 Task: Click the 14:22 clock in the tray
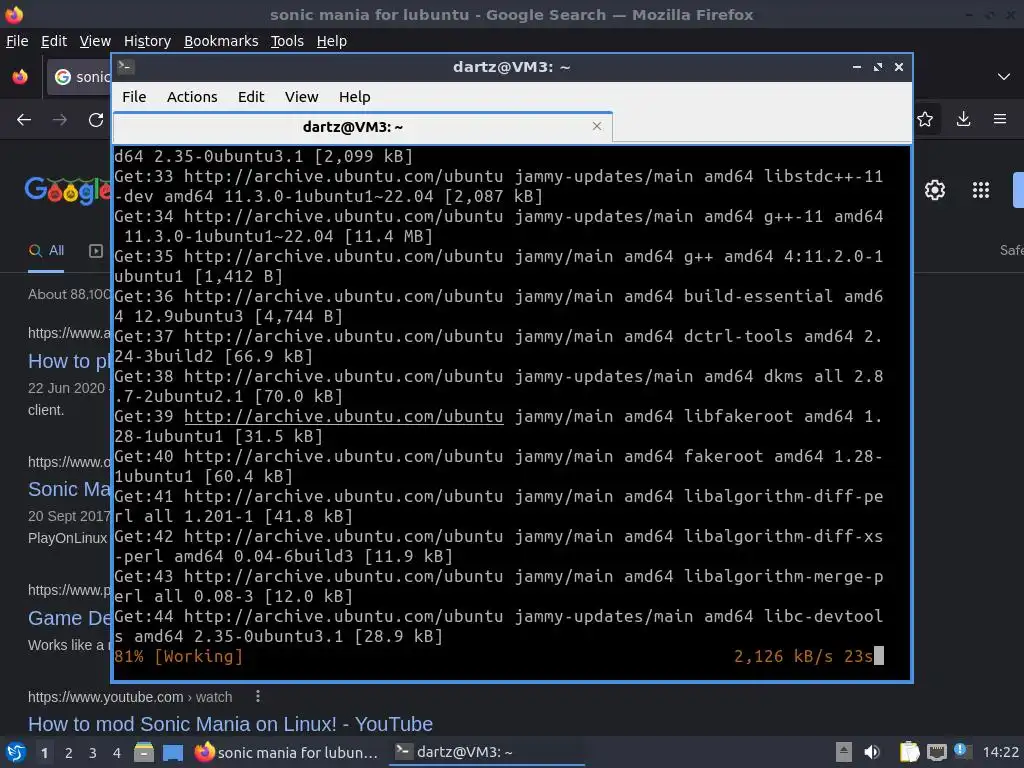click(x=1000, y=752)
